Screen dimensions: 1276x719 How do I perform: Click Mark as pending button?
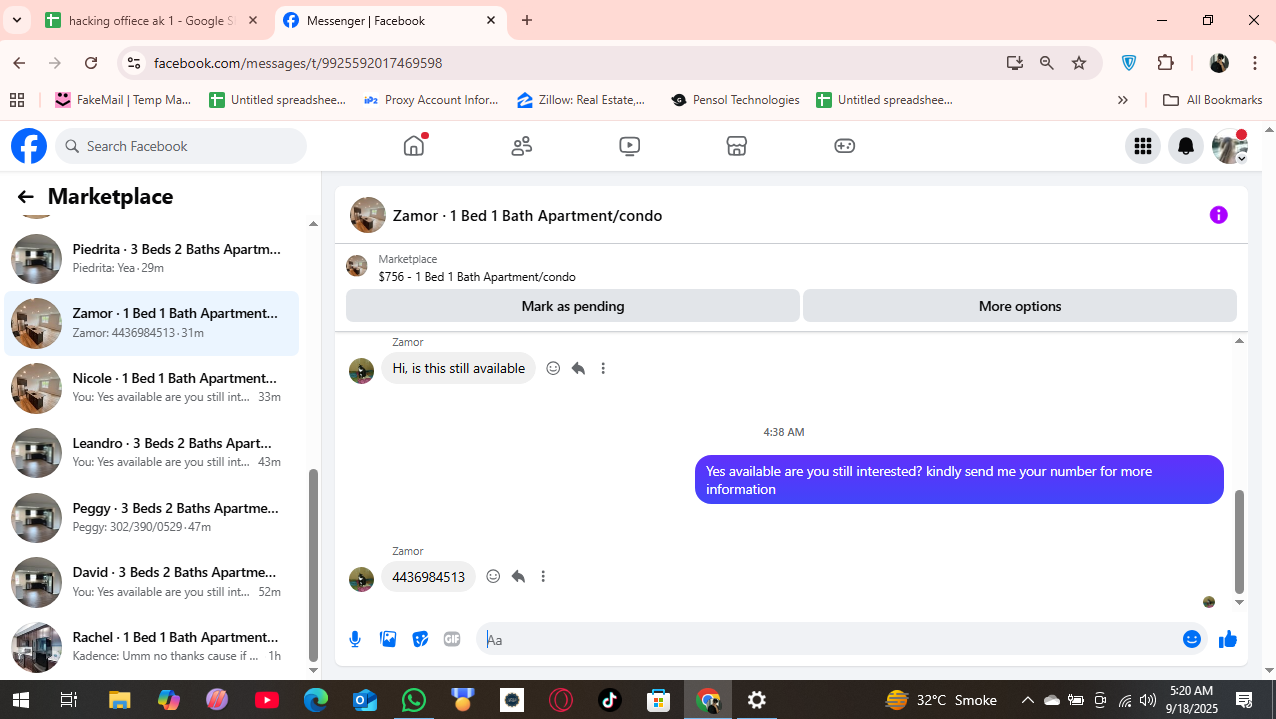(x=573, y=306)
